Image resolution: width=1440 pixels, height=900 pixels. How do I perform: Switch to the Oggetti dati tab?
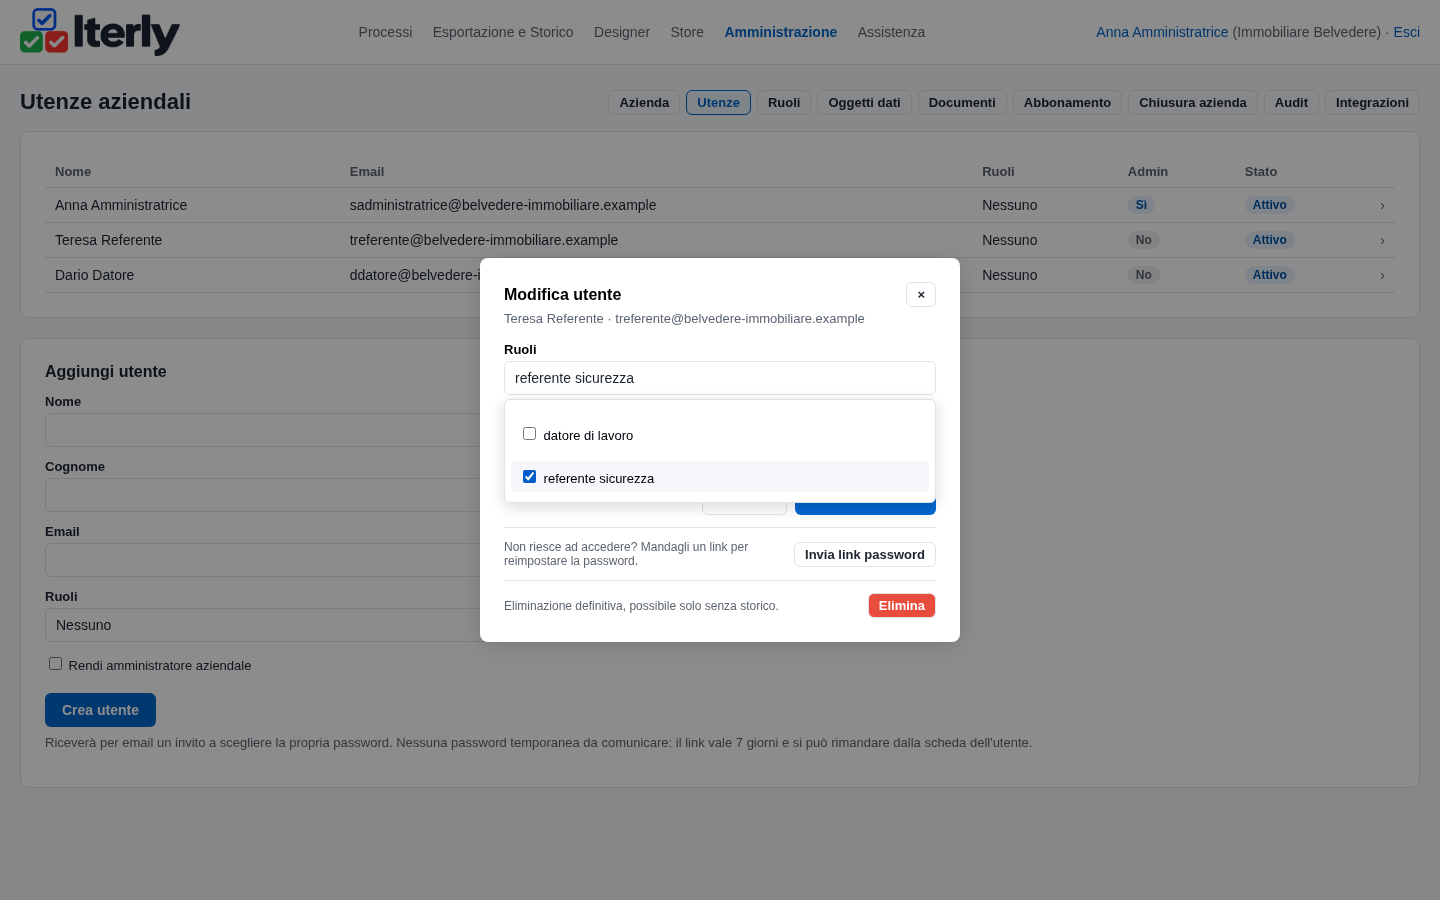(x=864, y=103)
